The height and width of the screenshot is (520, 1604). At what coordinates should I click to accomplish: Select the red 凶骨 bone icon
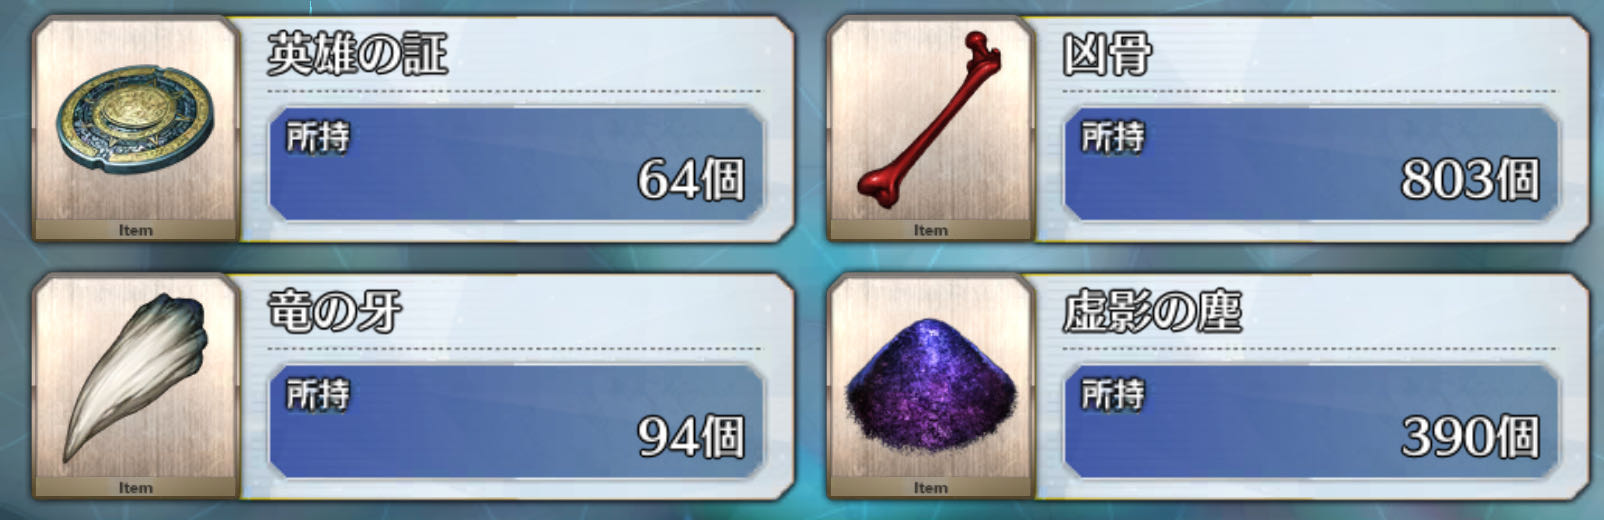pos(929,118)
